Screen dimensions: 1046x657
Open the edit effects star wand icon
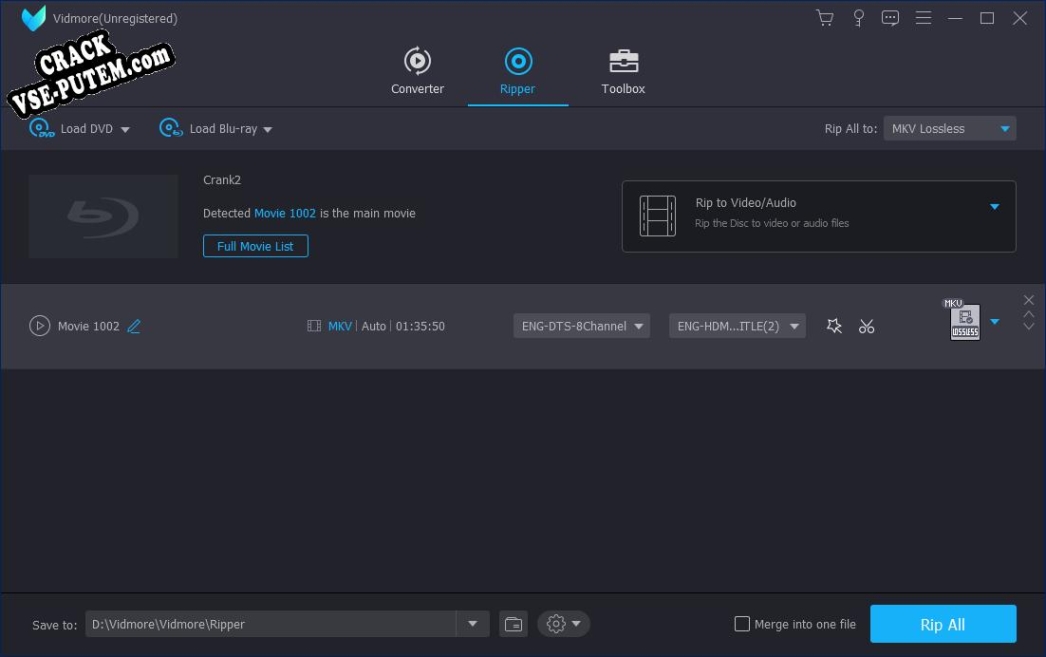[834, 326]
